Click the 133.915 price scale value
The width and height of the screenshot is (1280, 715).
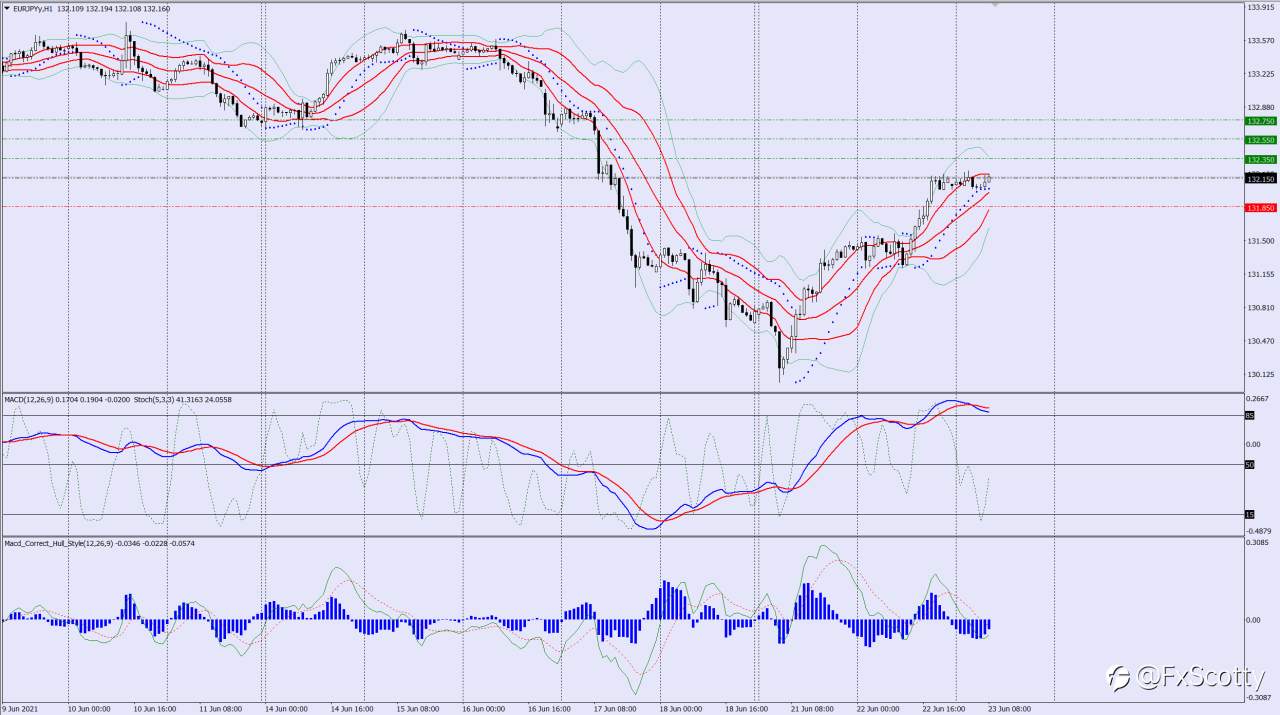(1261, 7)
